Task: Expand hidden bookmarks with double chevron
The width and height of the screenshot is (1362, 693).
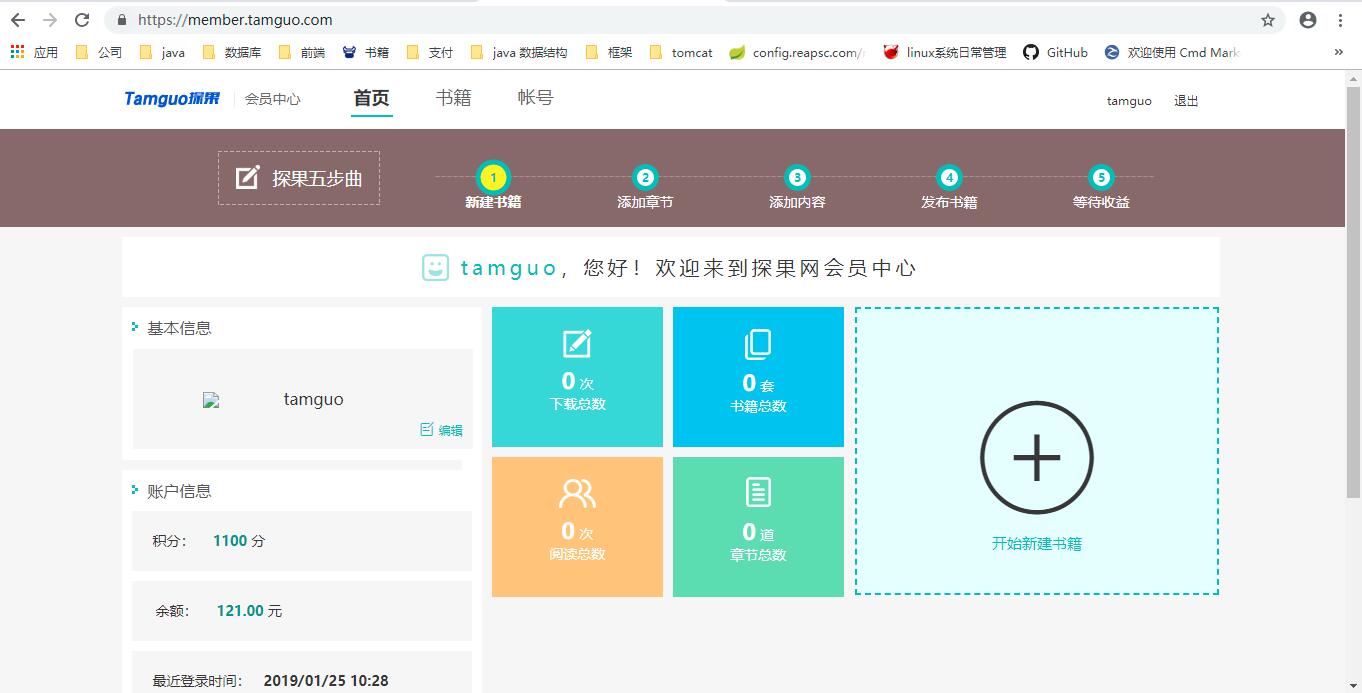Action: (1339, 52)
